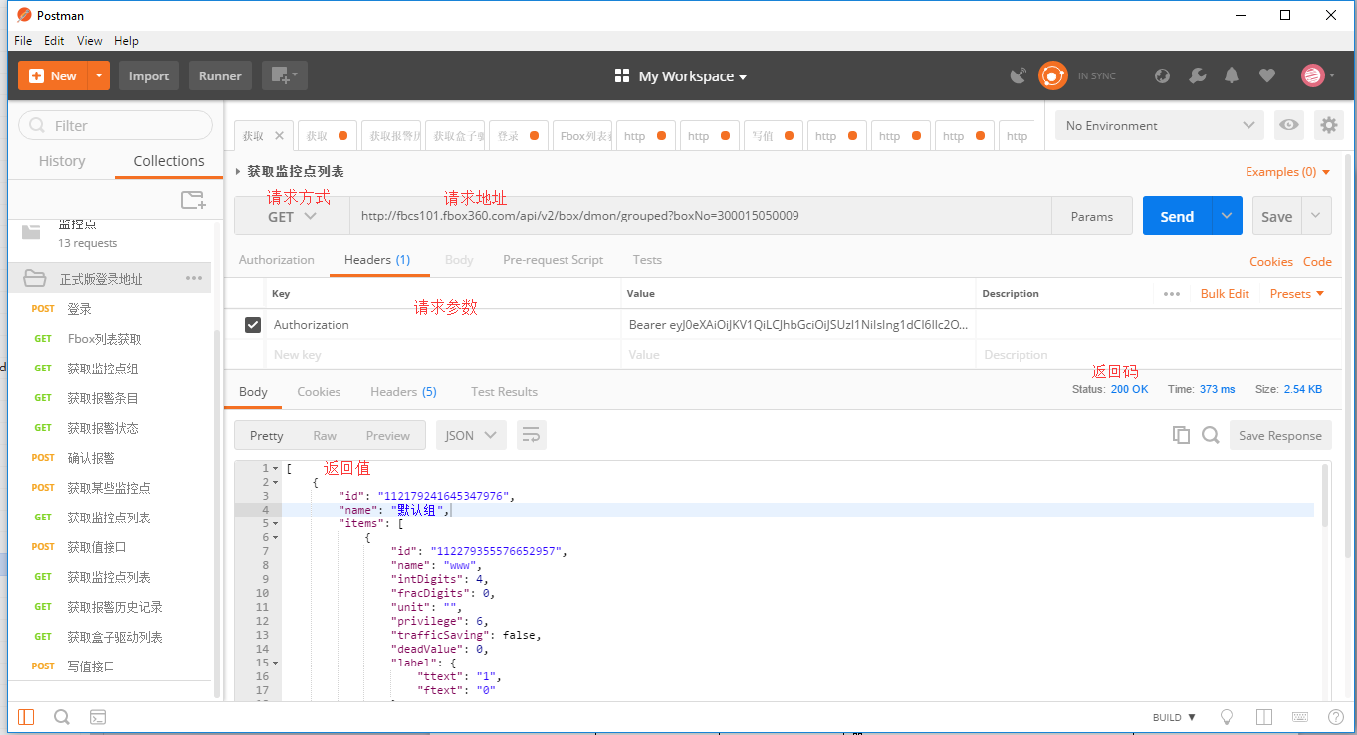Click the collections Filter search field
This screenshot has height=735, width=1357.
coord(115,125)
